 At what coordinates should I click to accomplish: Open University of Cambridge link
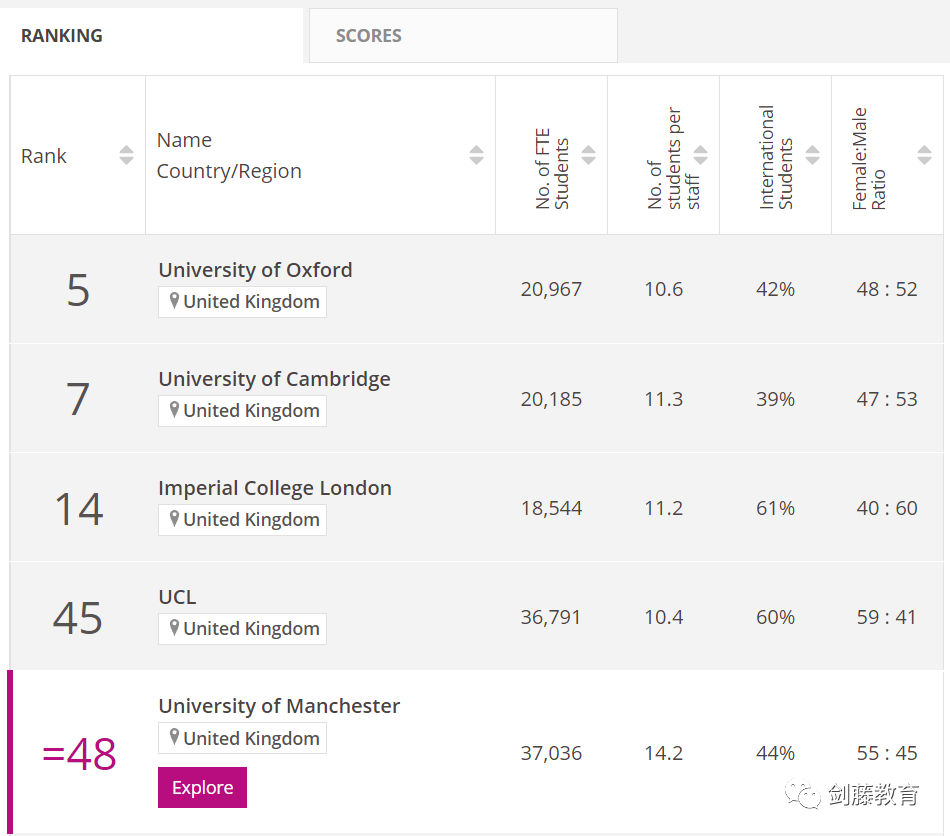point(274,379)
